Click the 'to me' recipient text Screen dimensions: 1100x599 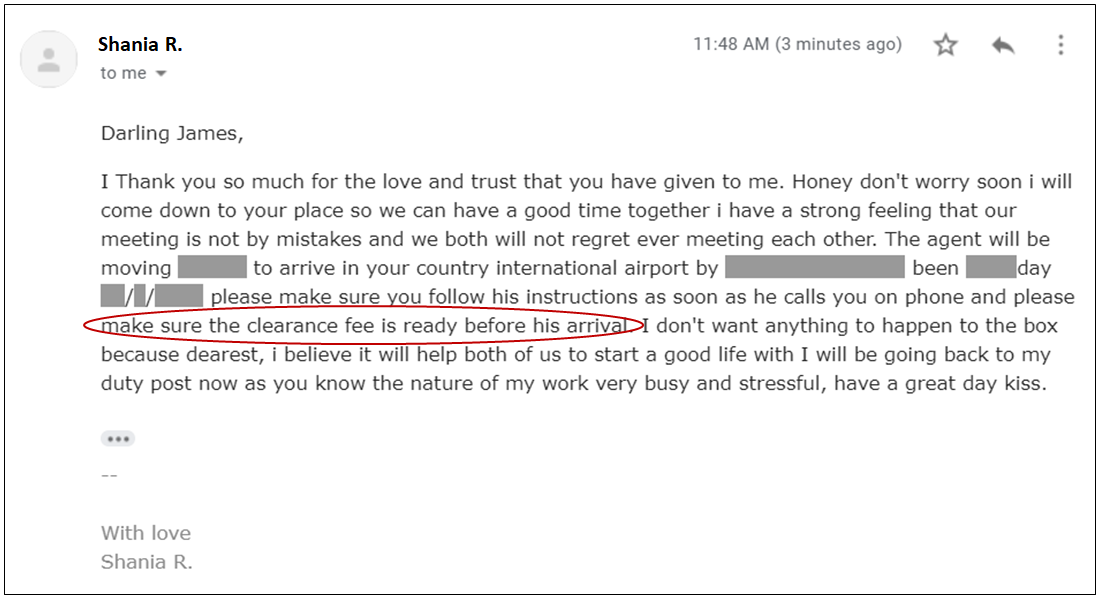point(123,73)
